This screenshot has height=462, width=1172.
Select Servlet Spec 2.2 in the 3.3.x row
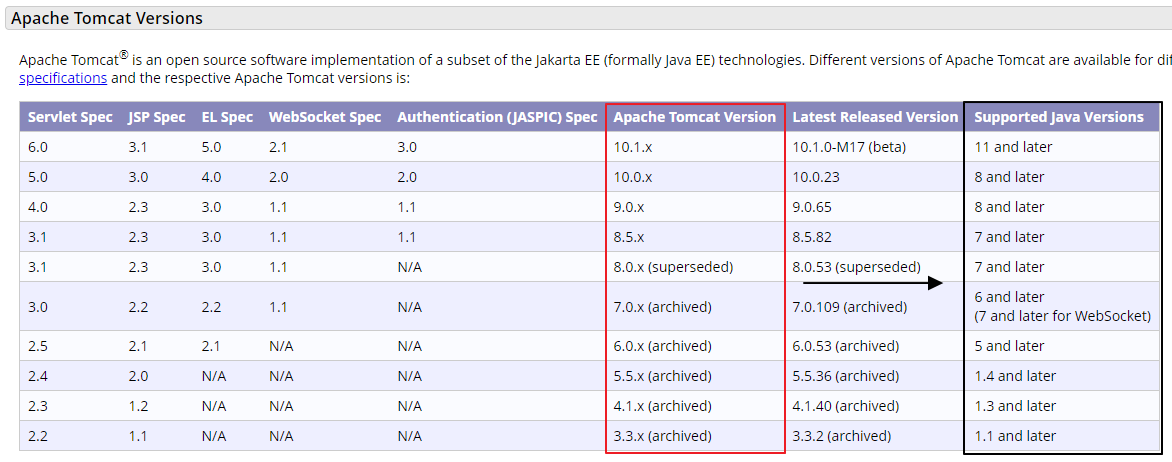click(x=37, y=436)
